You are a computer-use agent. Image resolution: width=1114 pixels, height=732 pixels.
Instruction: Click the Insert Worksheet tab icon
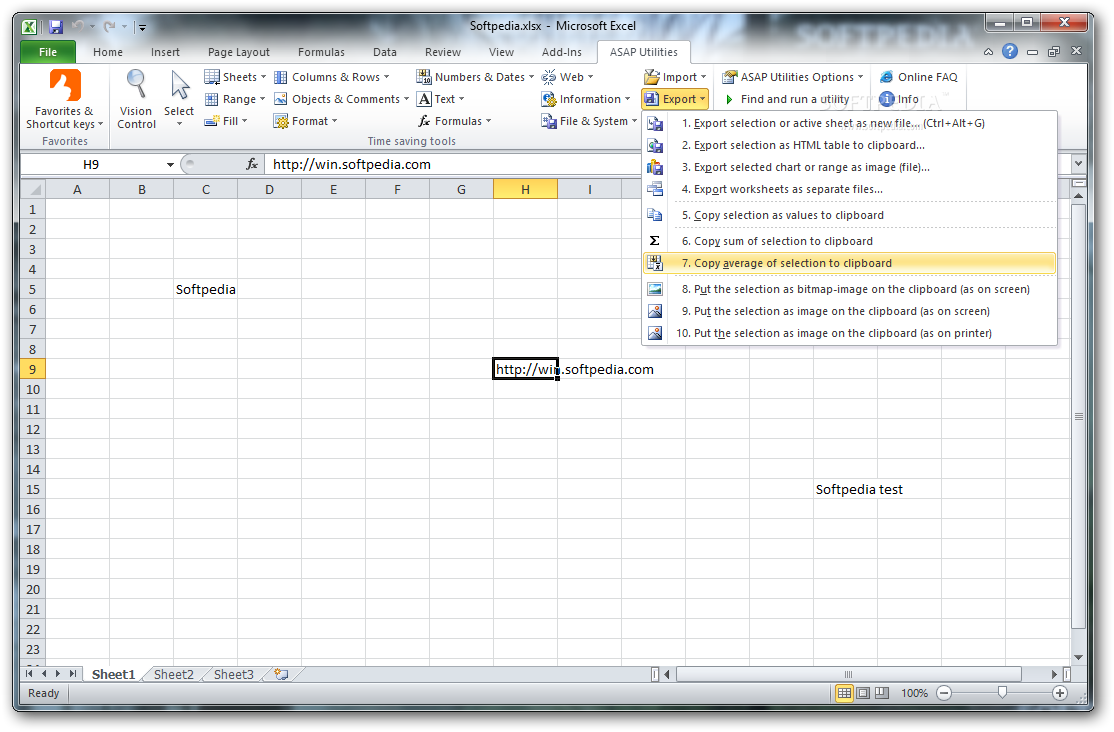(x=281, y=674)
